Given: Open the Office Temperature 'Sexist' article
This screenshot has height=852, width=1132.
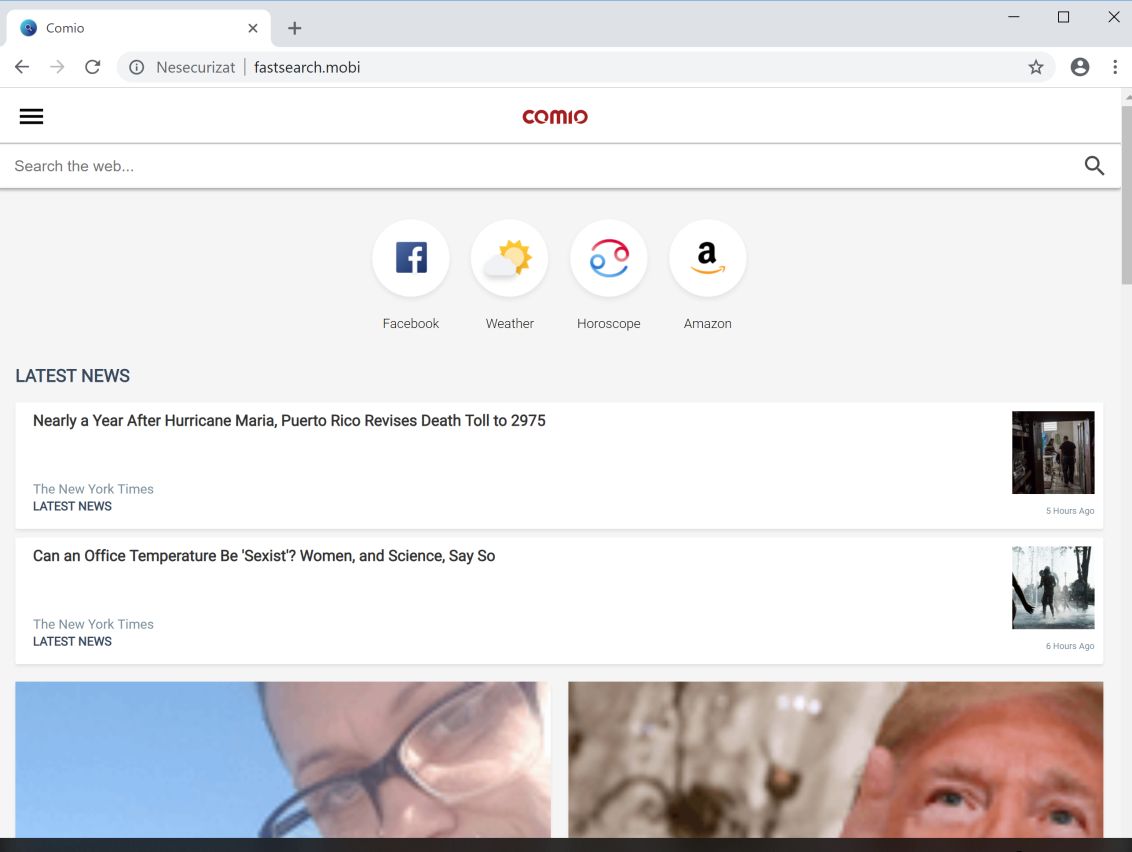Looking at the screenshot, I should 264,555.
